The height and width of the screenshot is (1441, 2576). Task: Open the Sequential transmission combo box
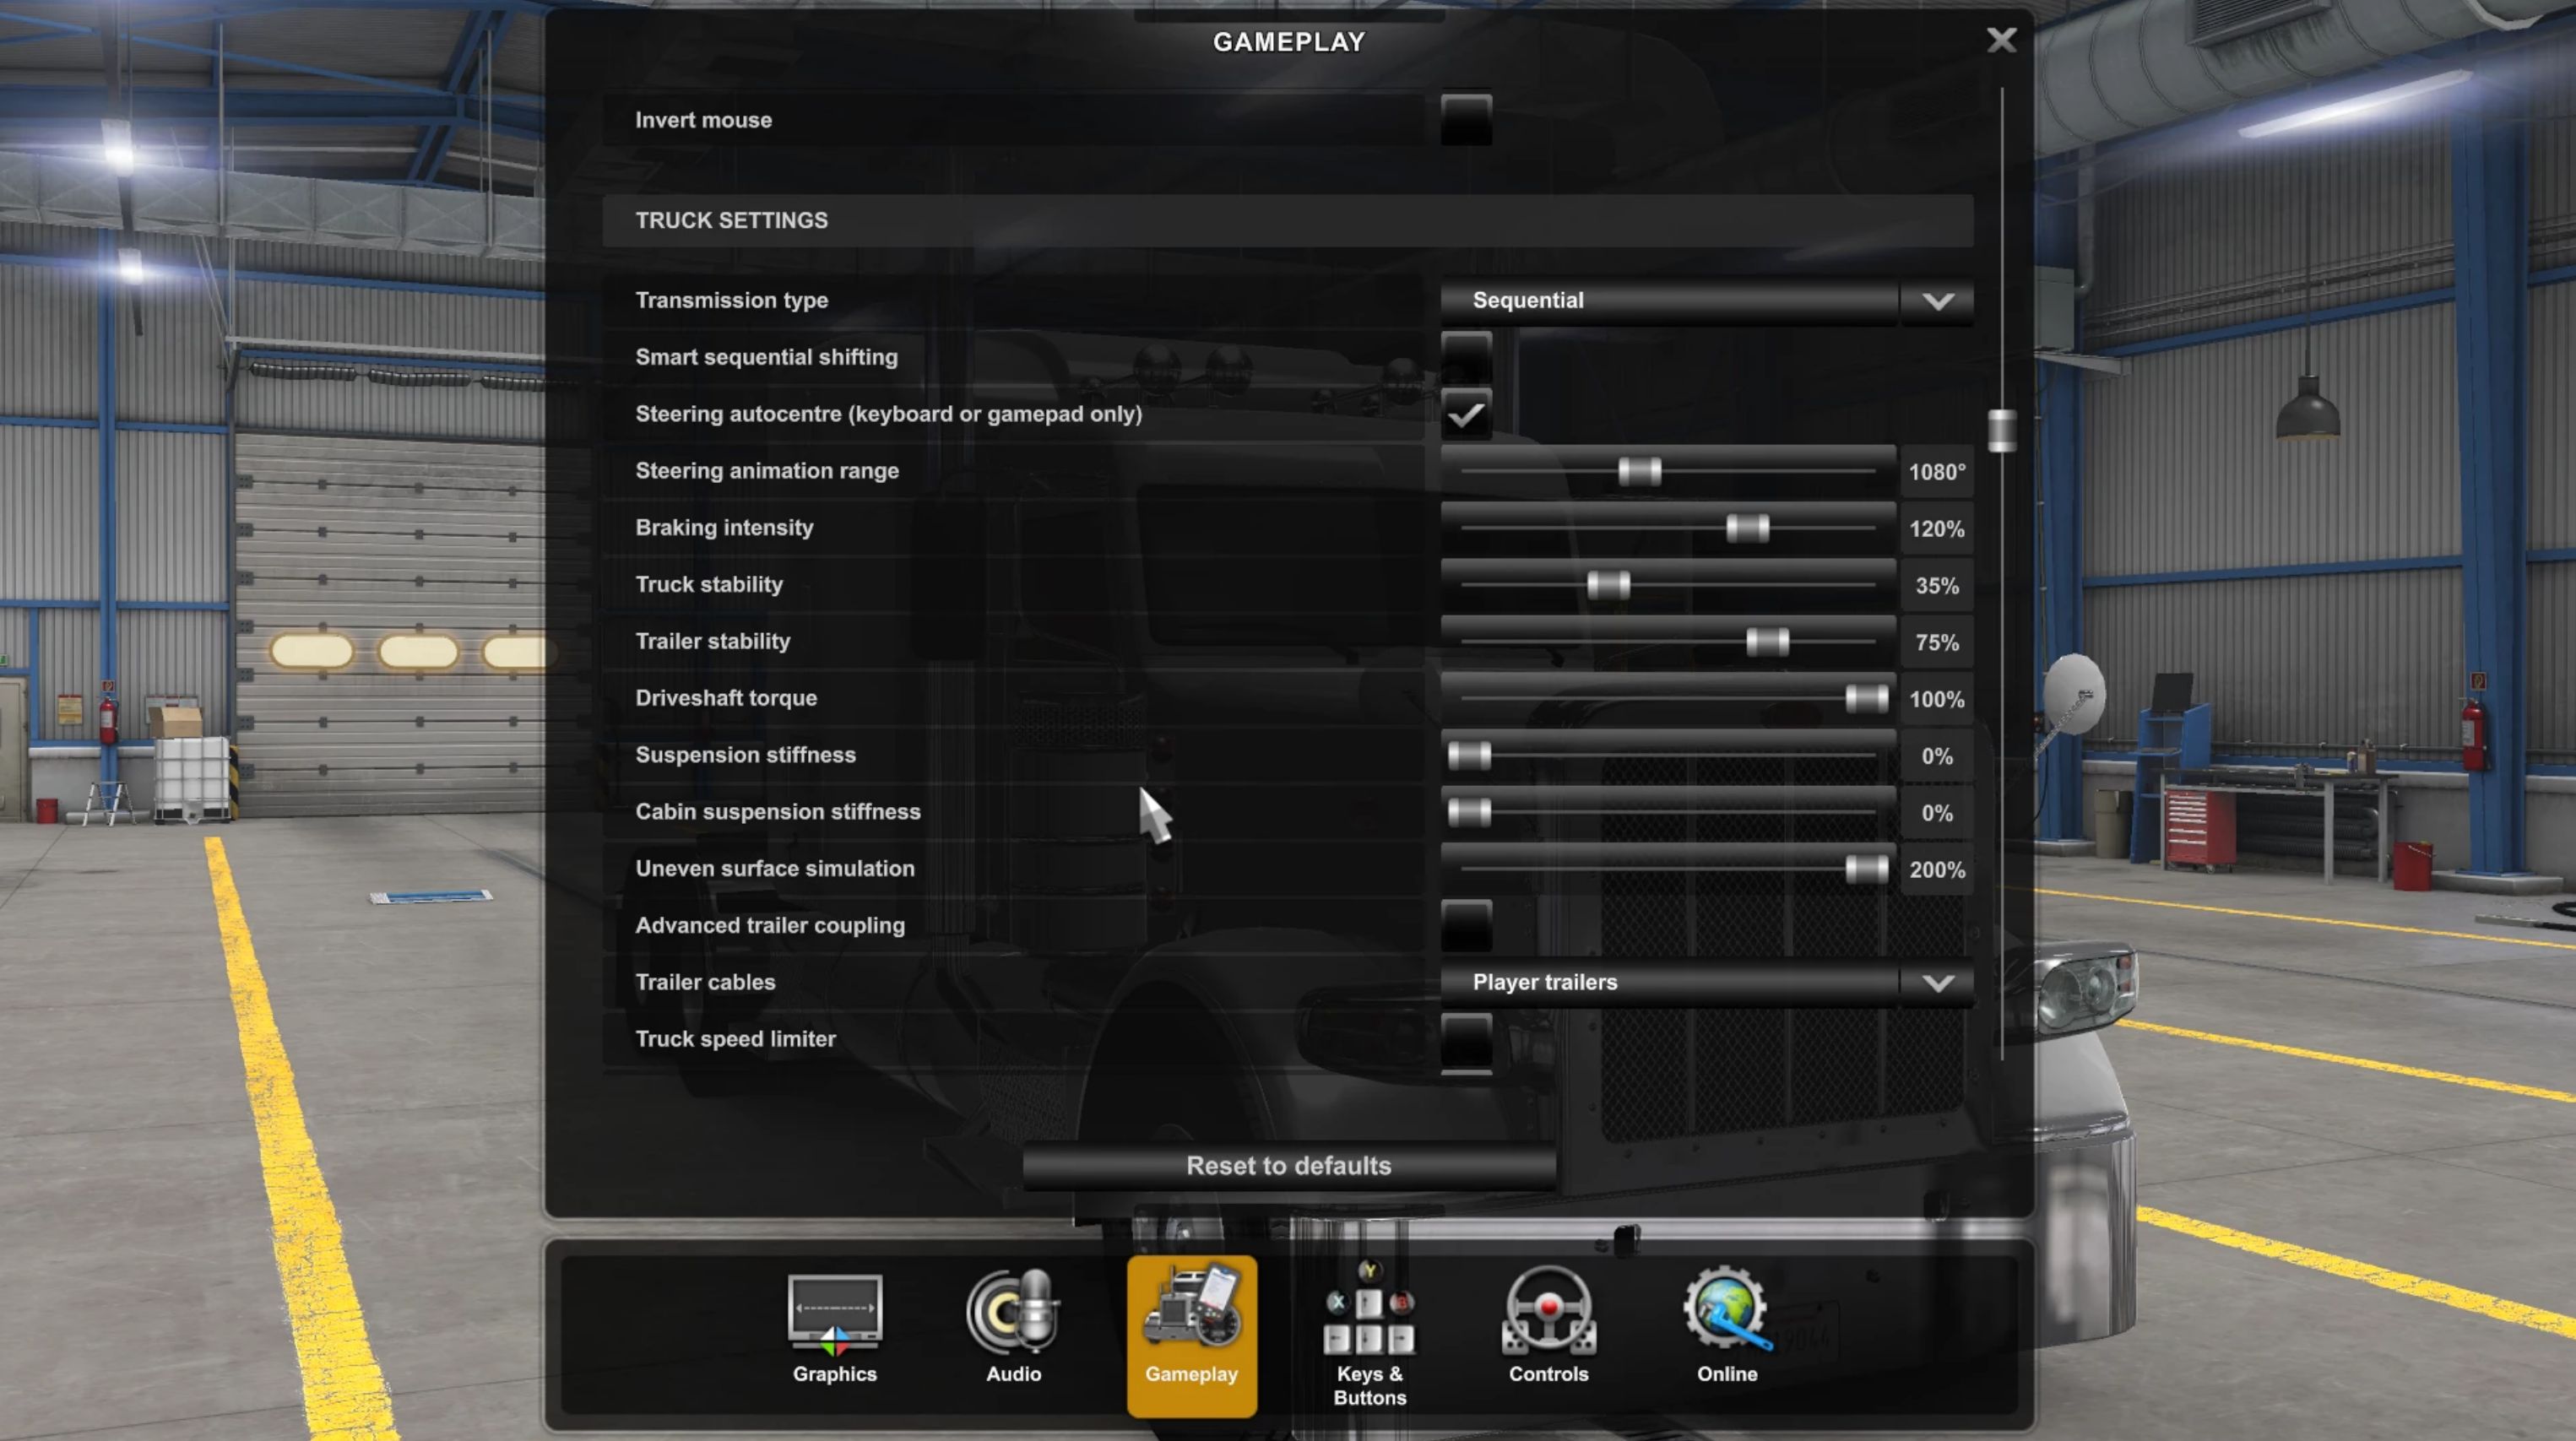tap(1668, 301)
